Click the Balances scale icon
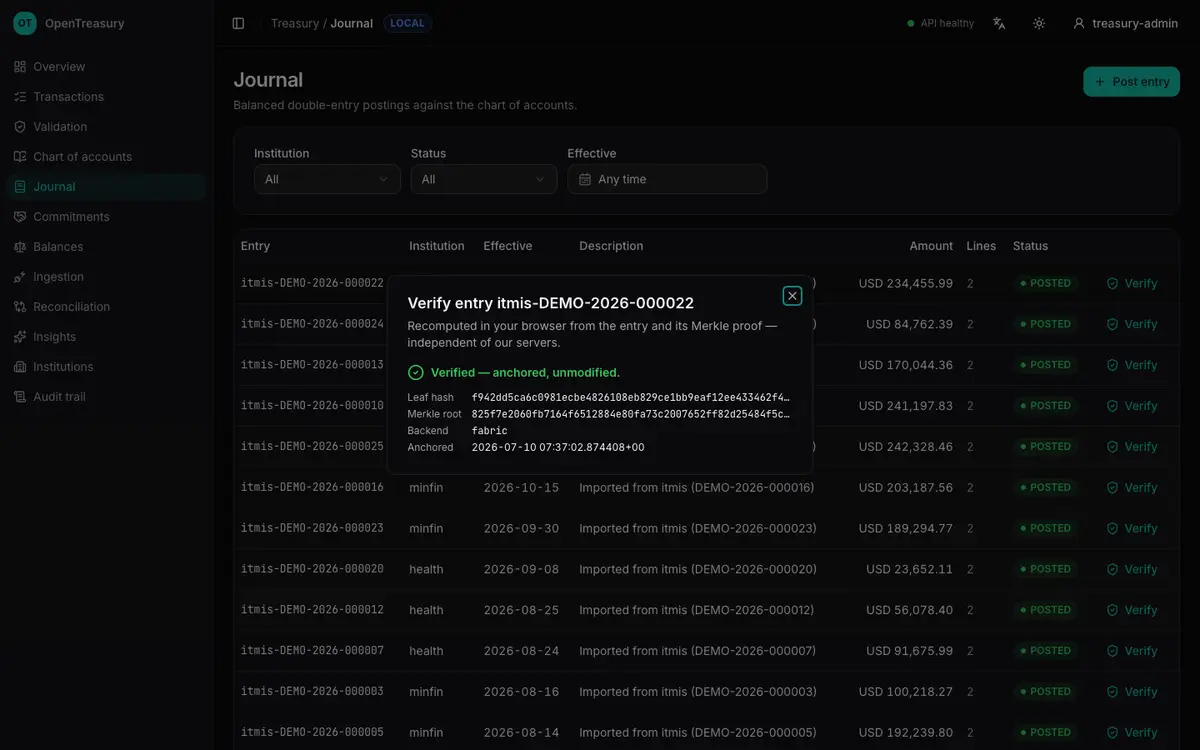The width and height of the screenshot is (1200, 750). pos(20,247)
